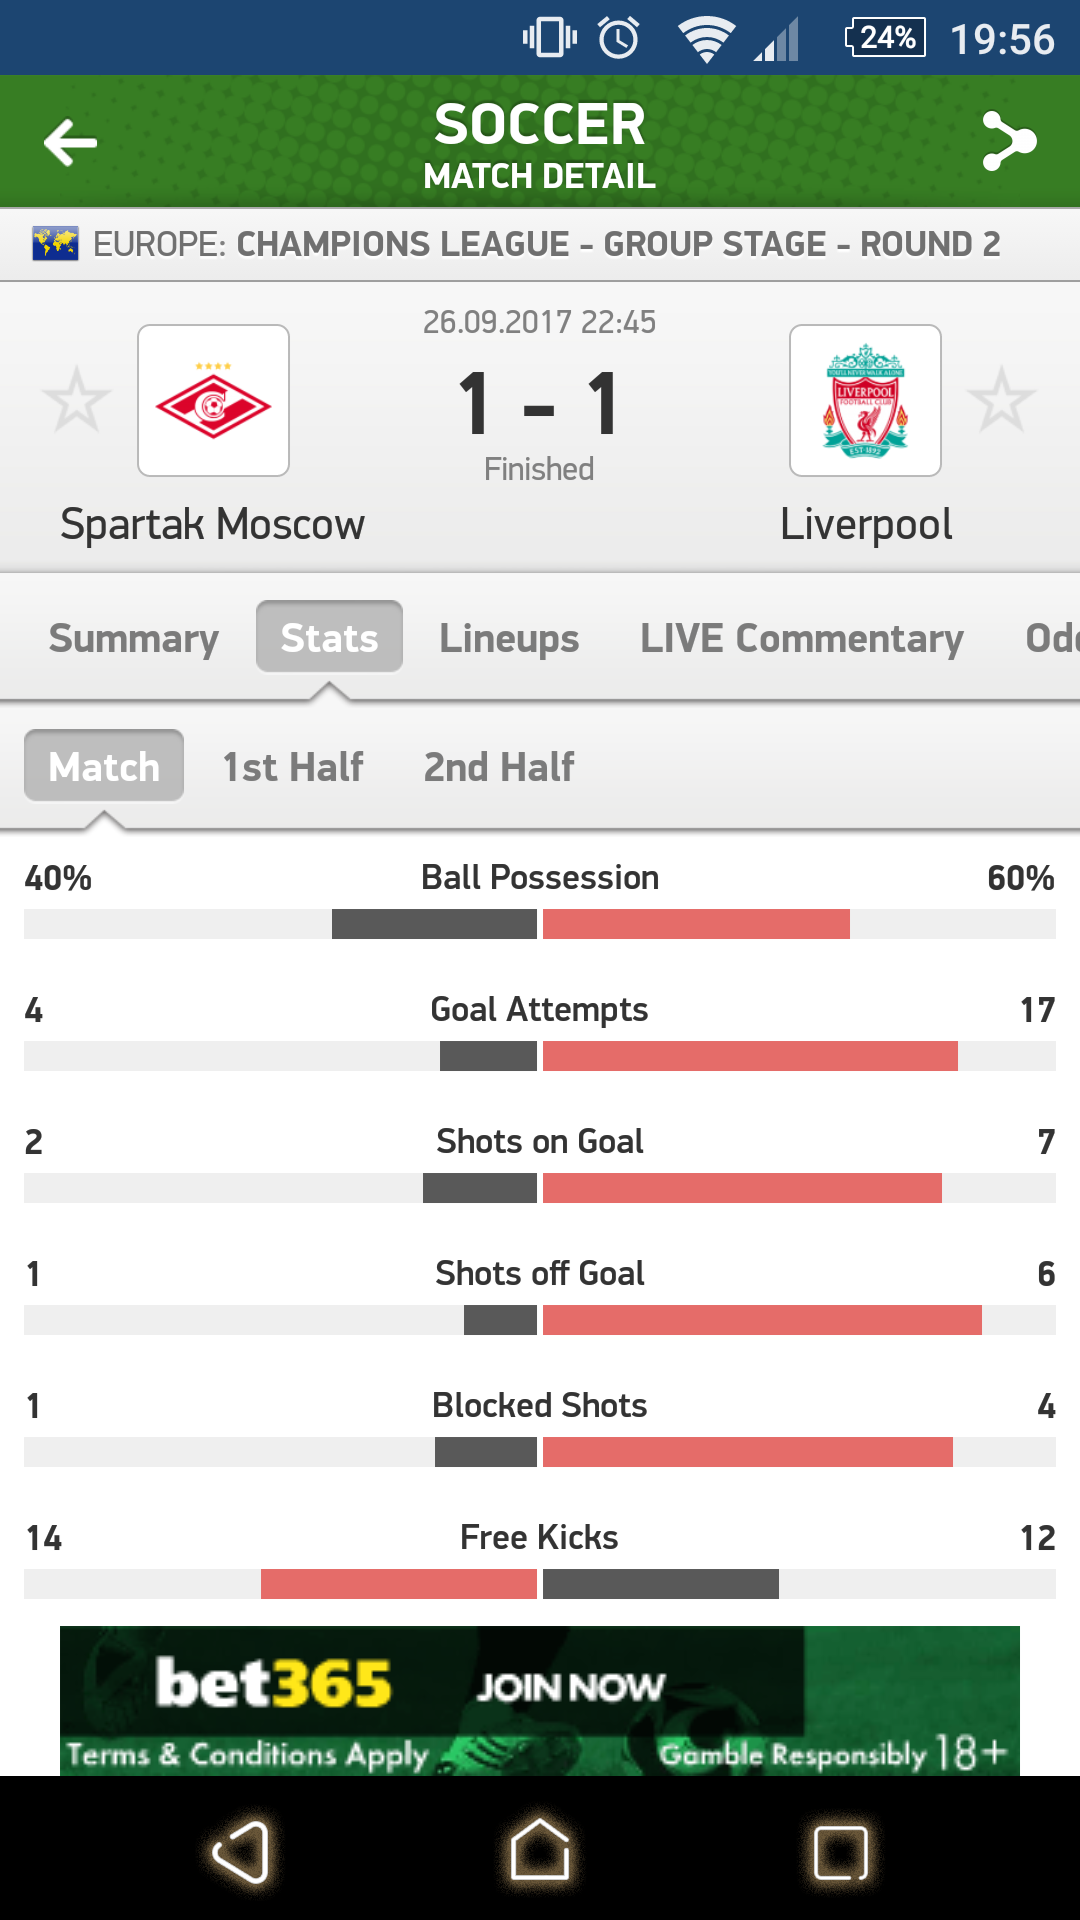Open the Spartak Moscow team crest
The image size is (1080, 1920).
(x=213, y=400)
